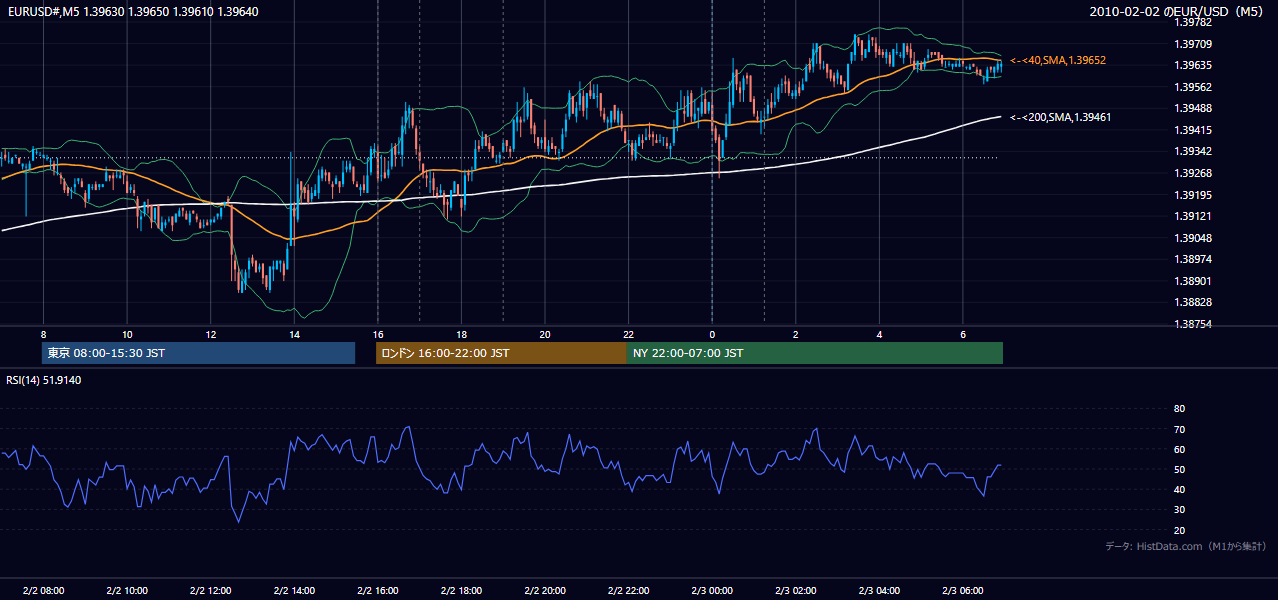The height and width of the screenshot is (600, 1278).
Task: Click hour tick 10 on price chart time axis
Action: 127,334
